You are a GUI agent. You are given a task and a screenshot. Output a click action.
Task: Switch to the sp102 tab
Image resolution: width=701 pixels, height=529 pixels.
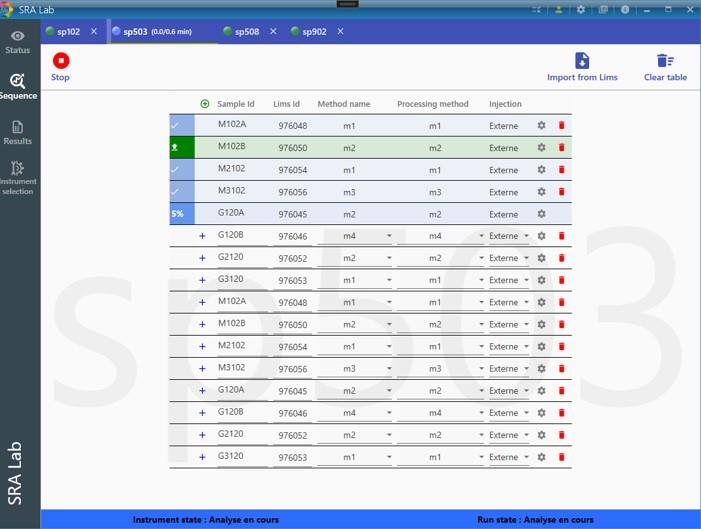67,31
